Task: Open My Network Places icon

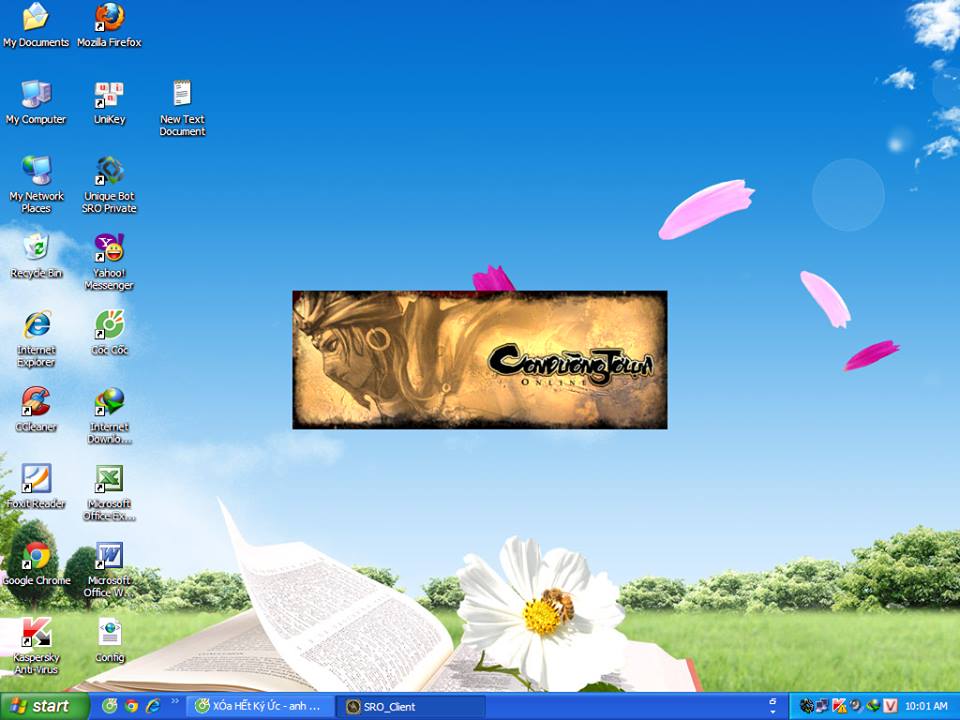Action: click(36, 184)
